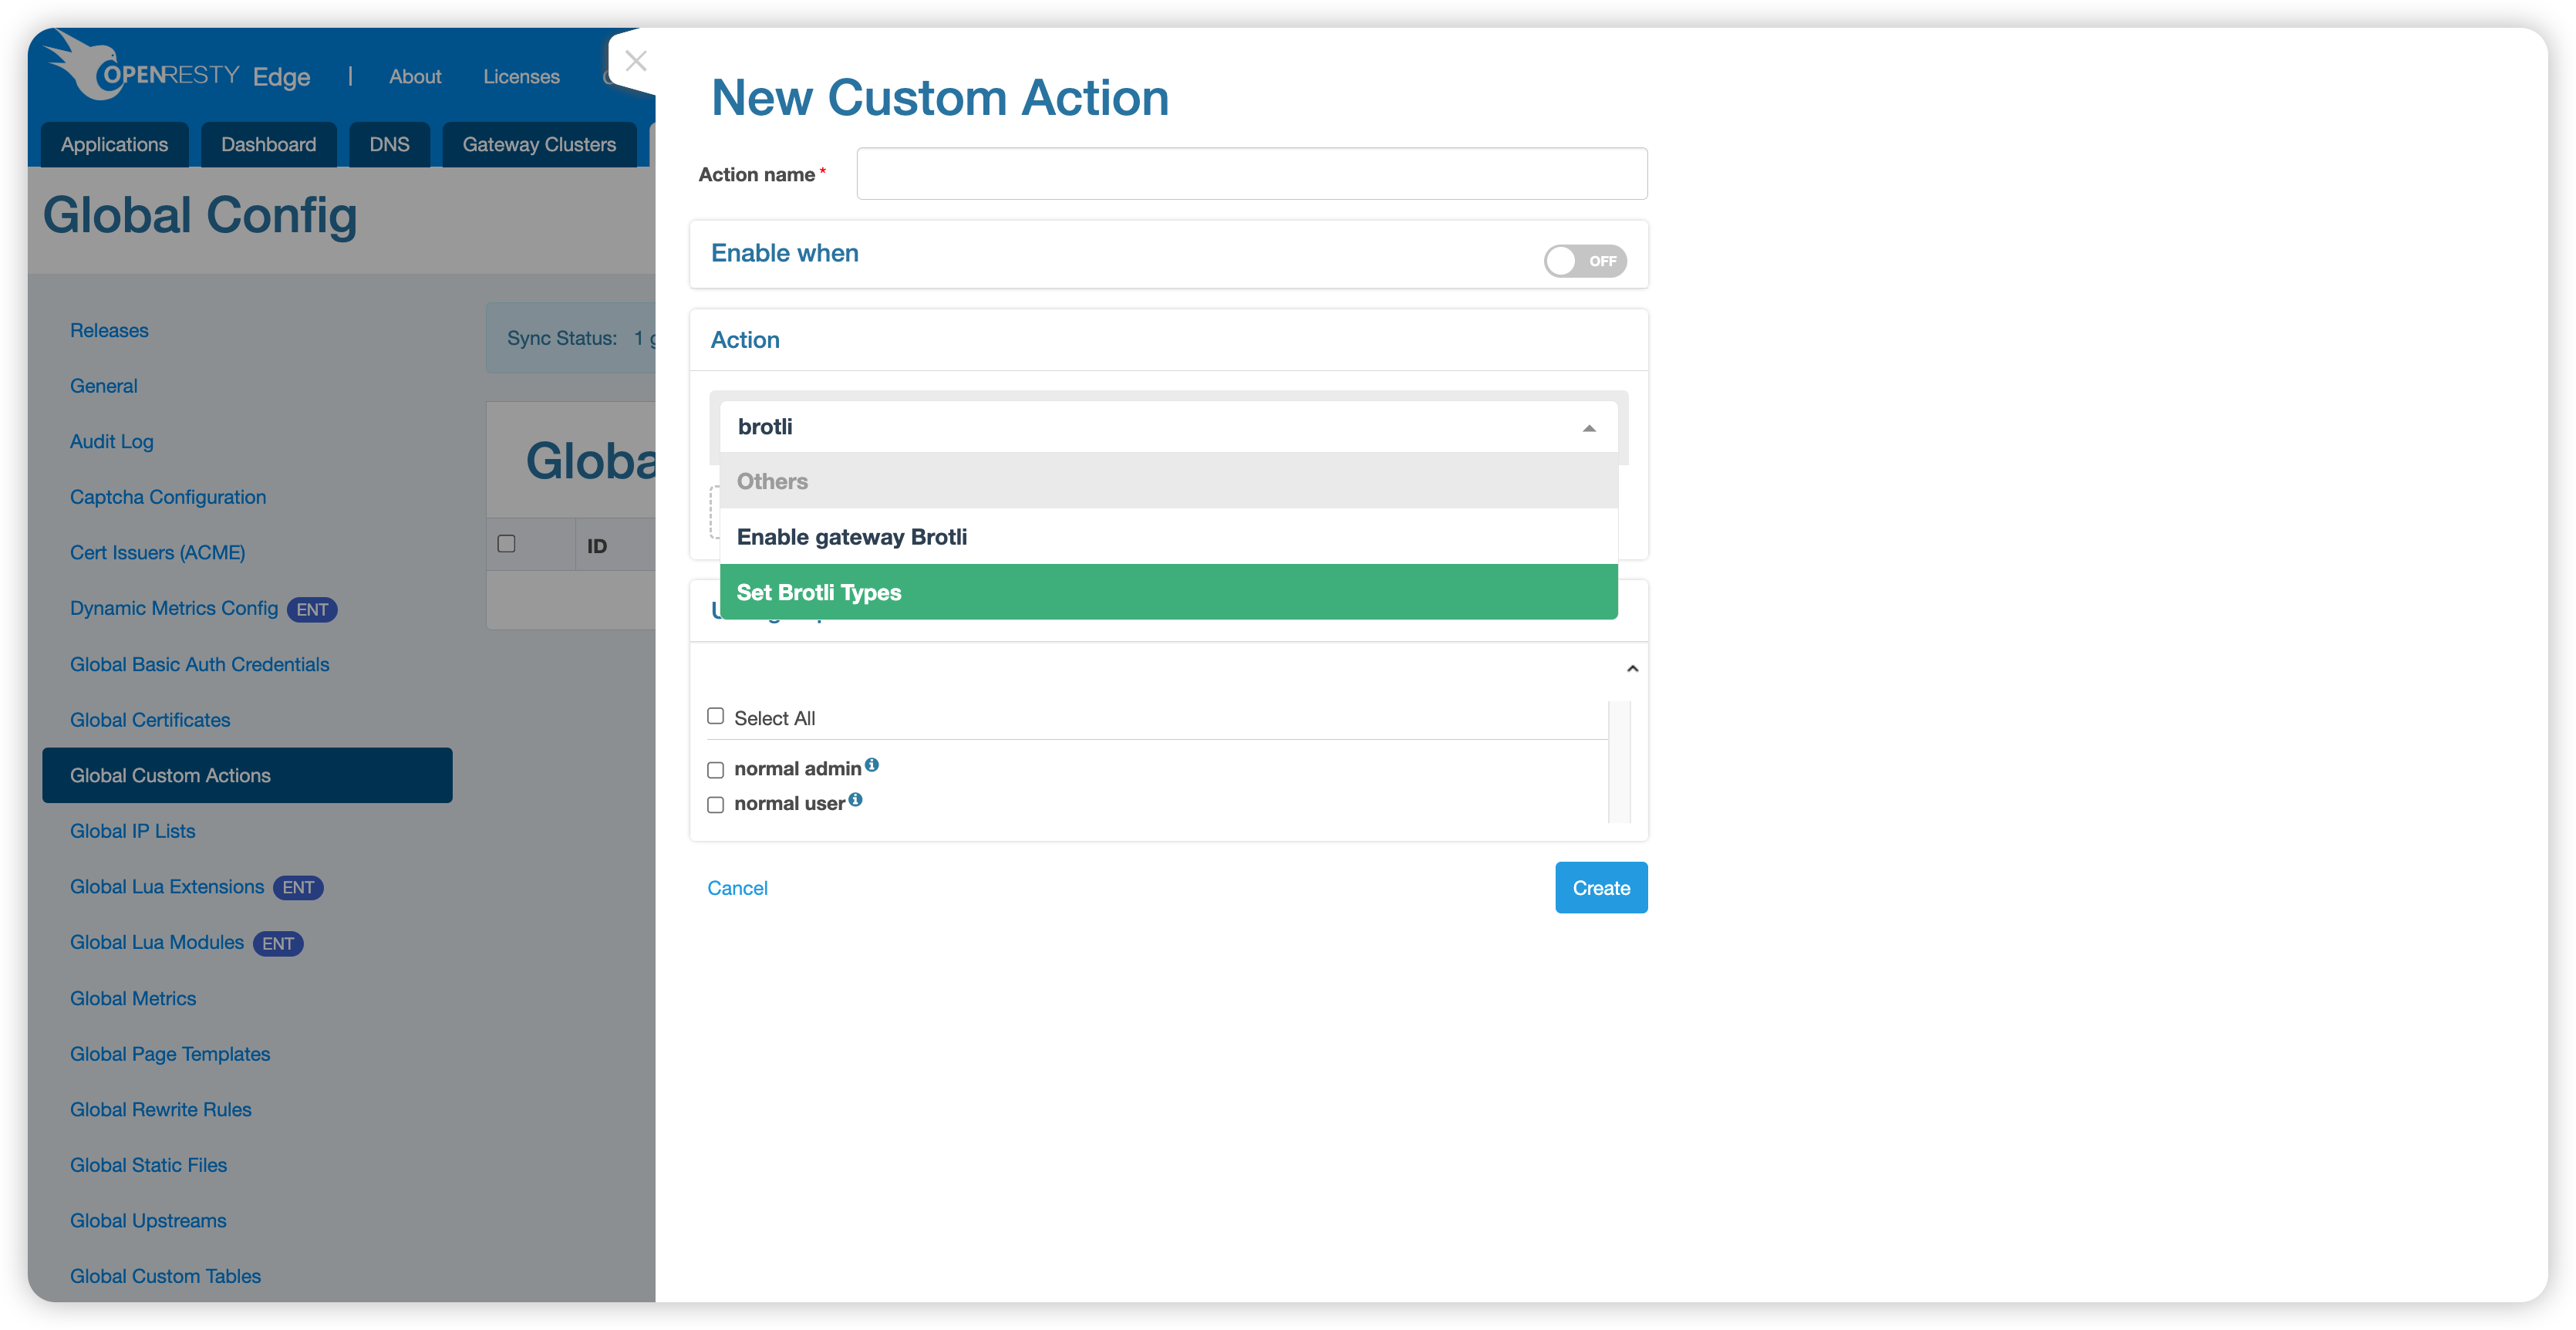Toggle the Enable when switch
The height and width of the screenshot is (1330, 2576).
pyautogui.click(x=1585, y=261)
